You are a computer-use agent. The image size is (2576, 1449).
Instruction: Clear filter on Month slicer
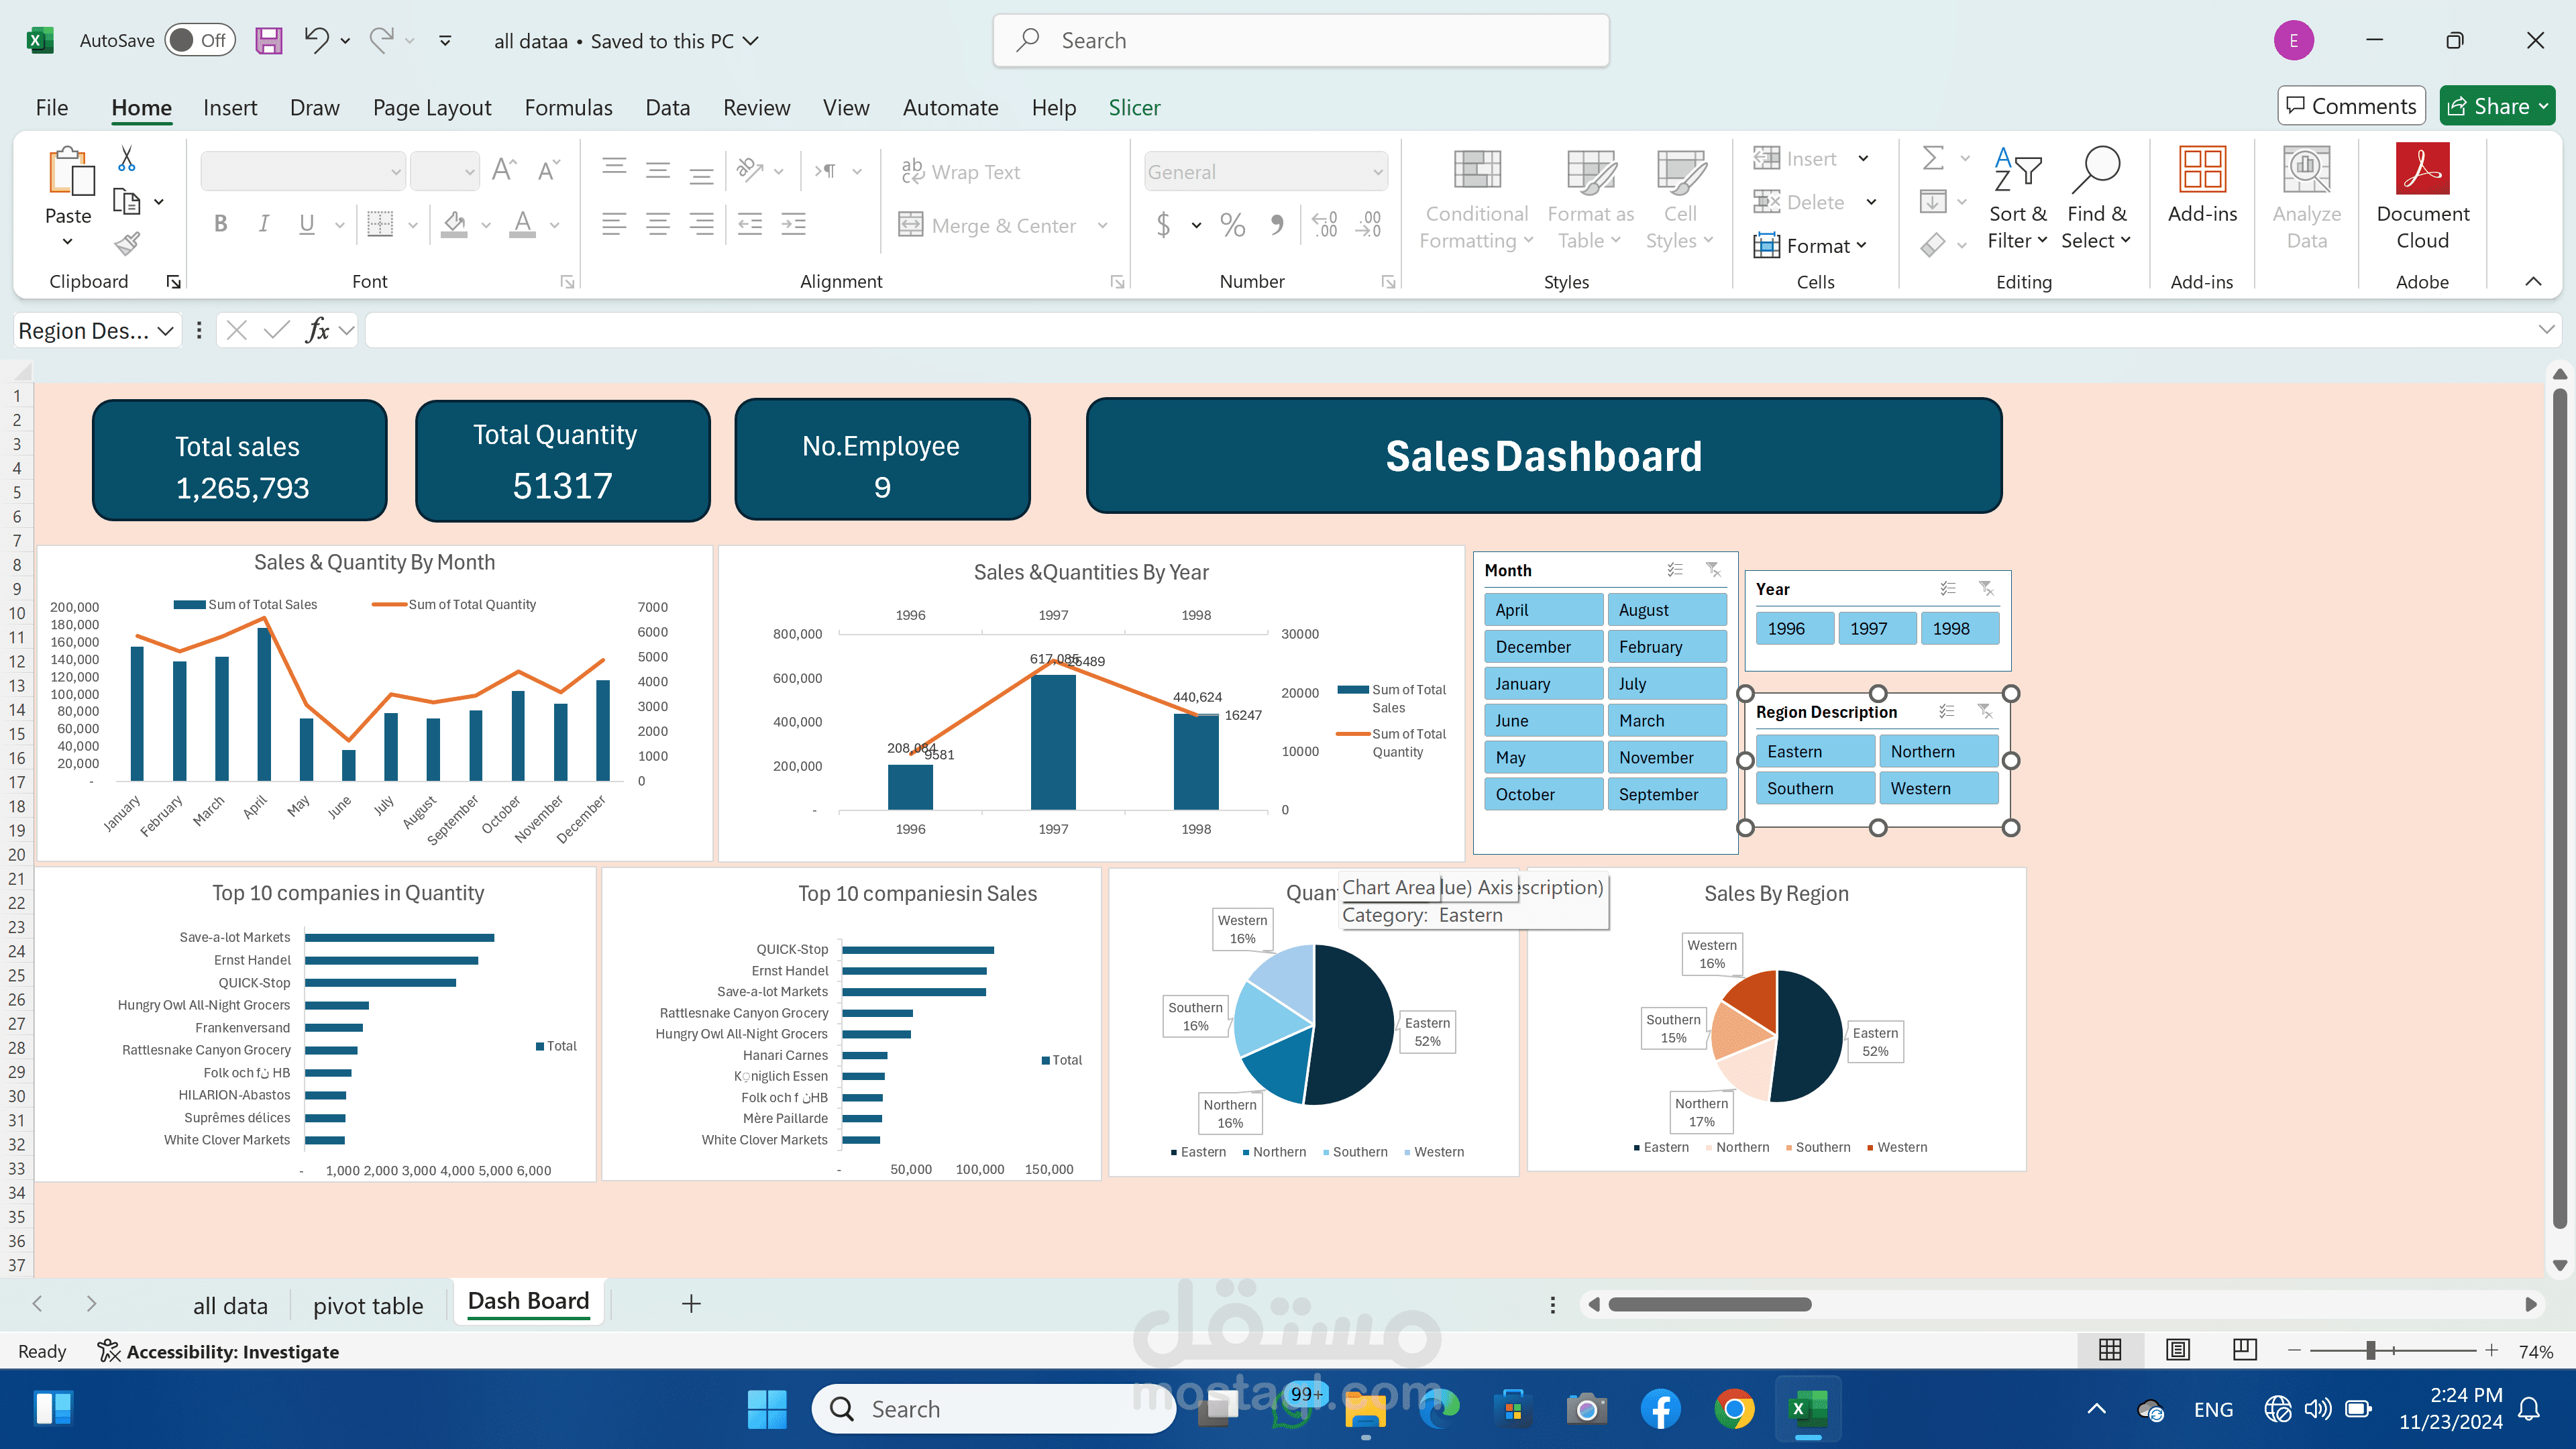tap(1713, 570)
